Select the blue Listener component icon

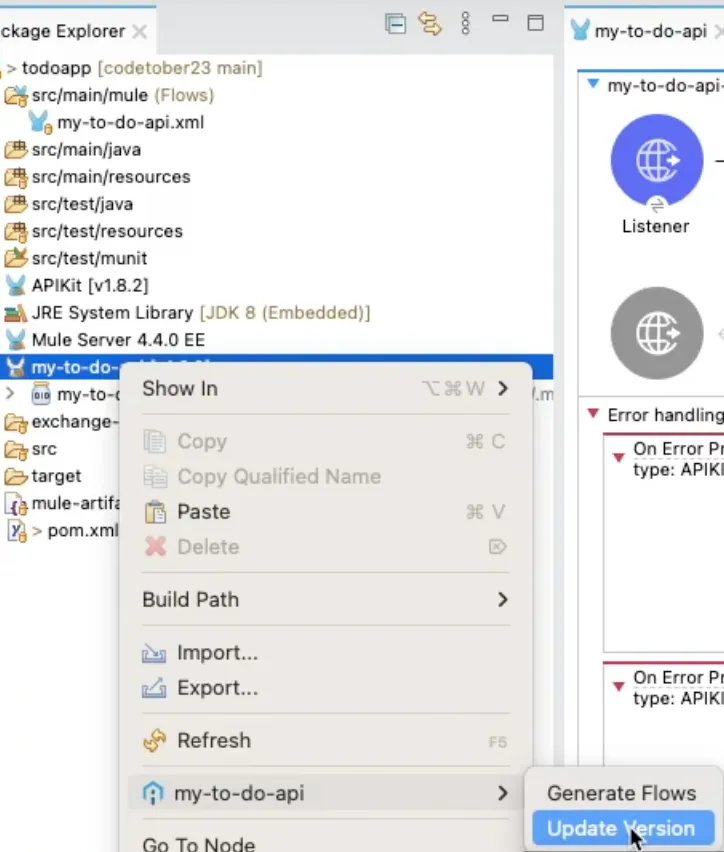(657, 160)
